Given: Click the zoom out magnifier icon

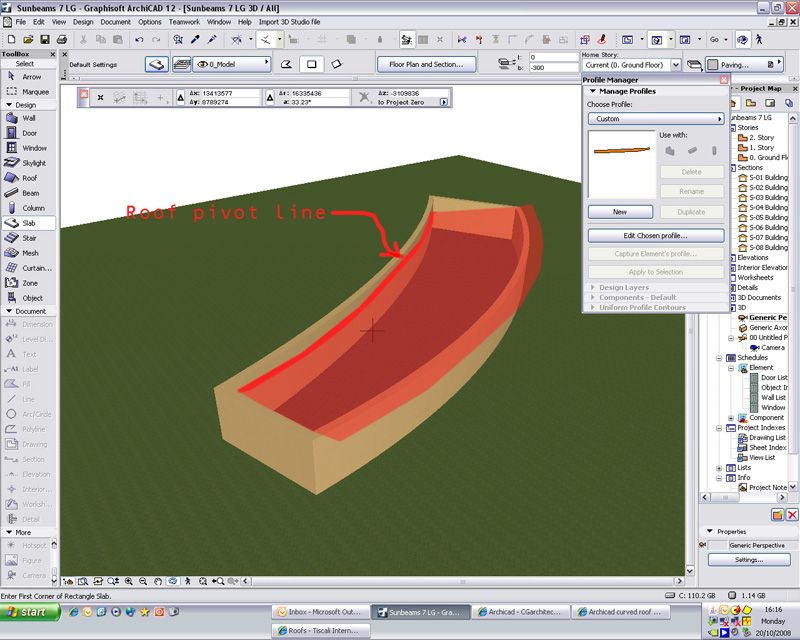Looking at the screenshot, I should tap(143, 581).
